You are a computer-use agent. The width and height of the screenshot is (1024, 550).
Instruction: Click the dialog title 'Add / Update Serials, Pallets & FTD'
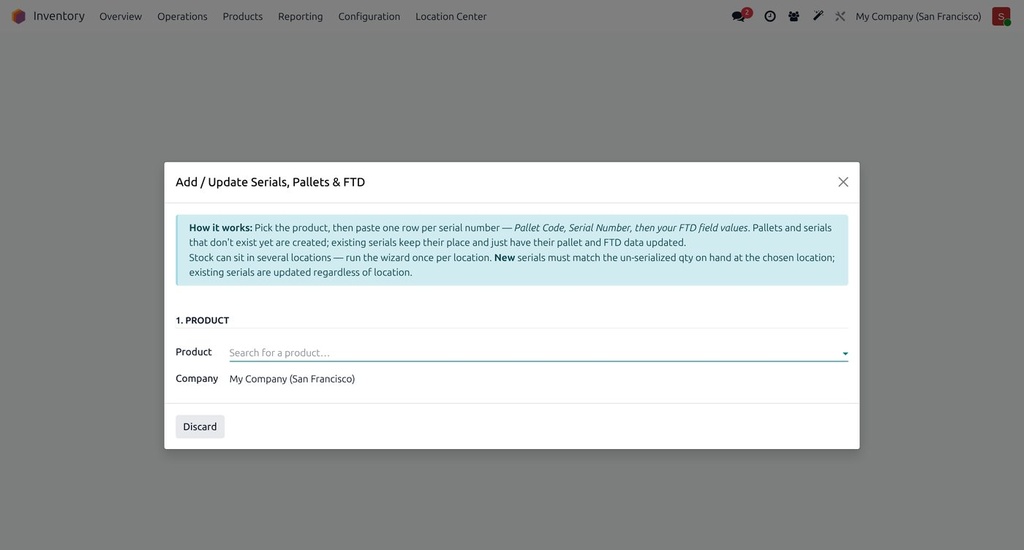coord(270,182)
